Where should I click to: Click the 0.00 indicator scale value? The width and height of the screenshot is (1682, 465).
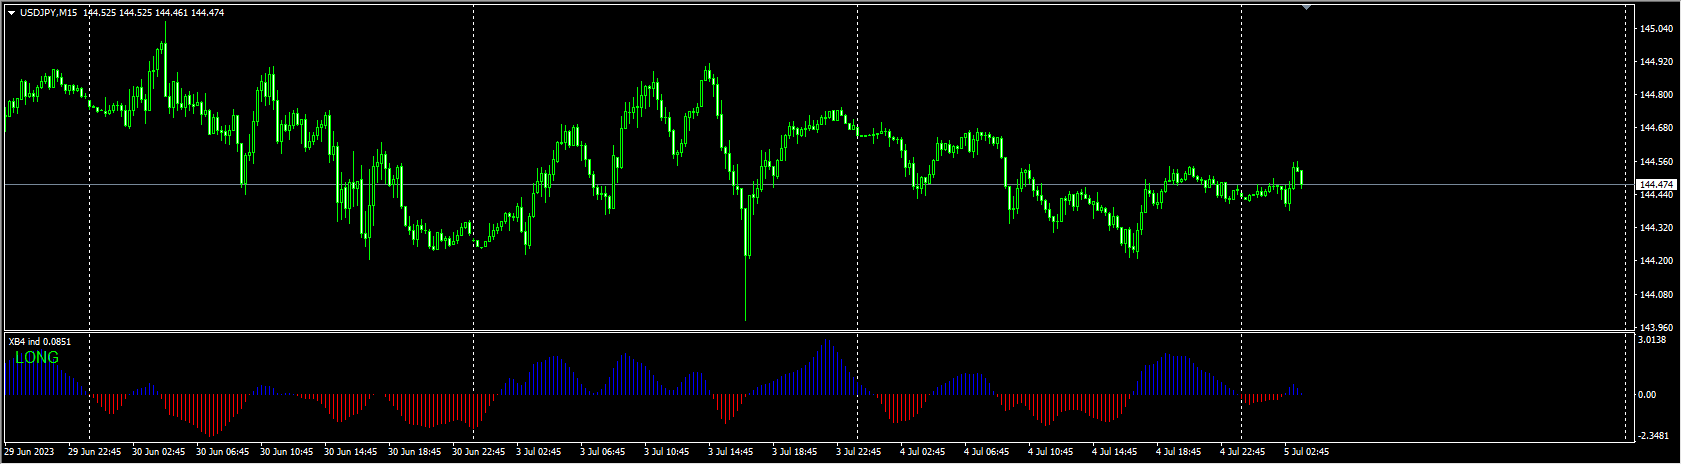coord(1649,395)
